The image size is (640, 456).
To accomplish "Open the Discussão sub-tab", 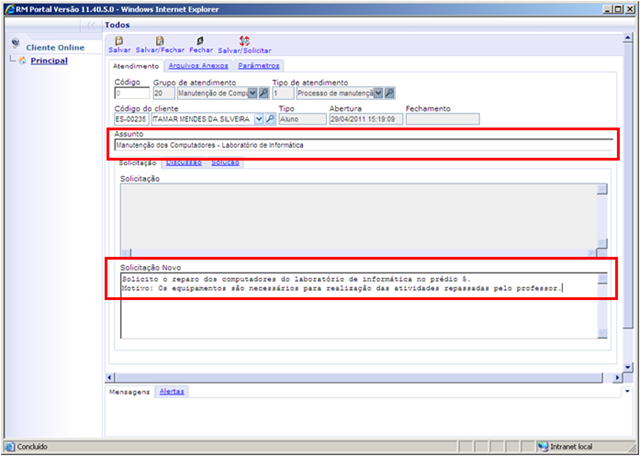I will coord(184,162).
